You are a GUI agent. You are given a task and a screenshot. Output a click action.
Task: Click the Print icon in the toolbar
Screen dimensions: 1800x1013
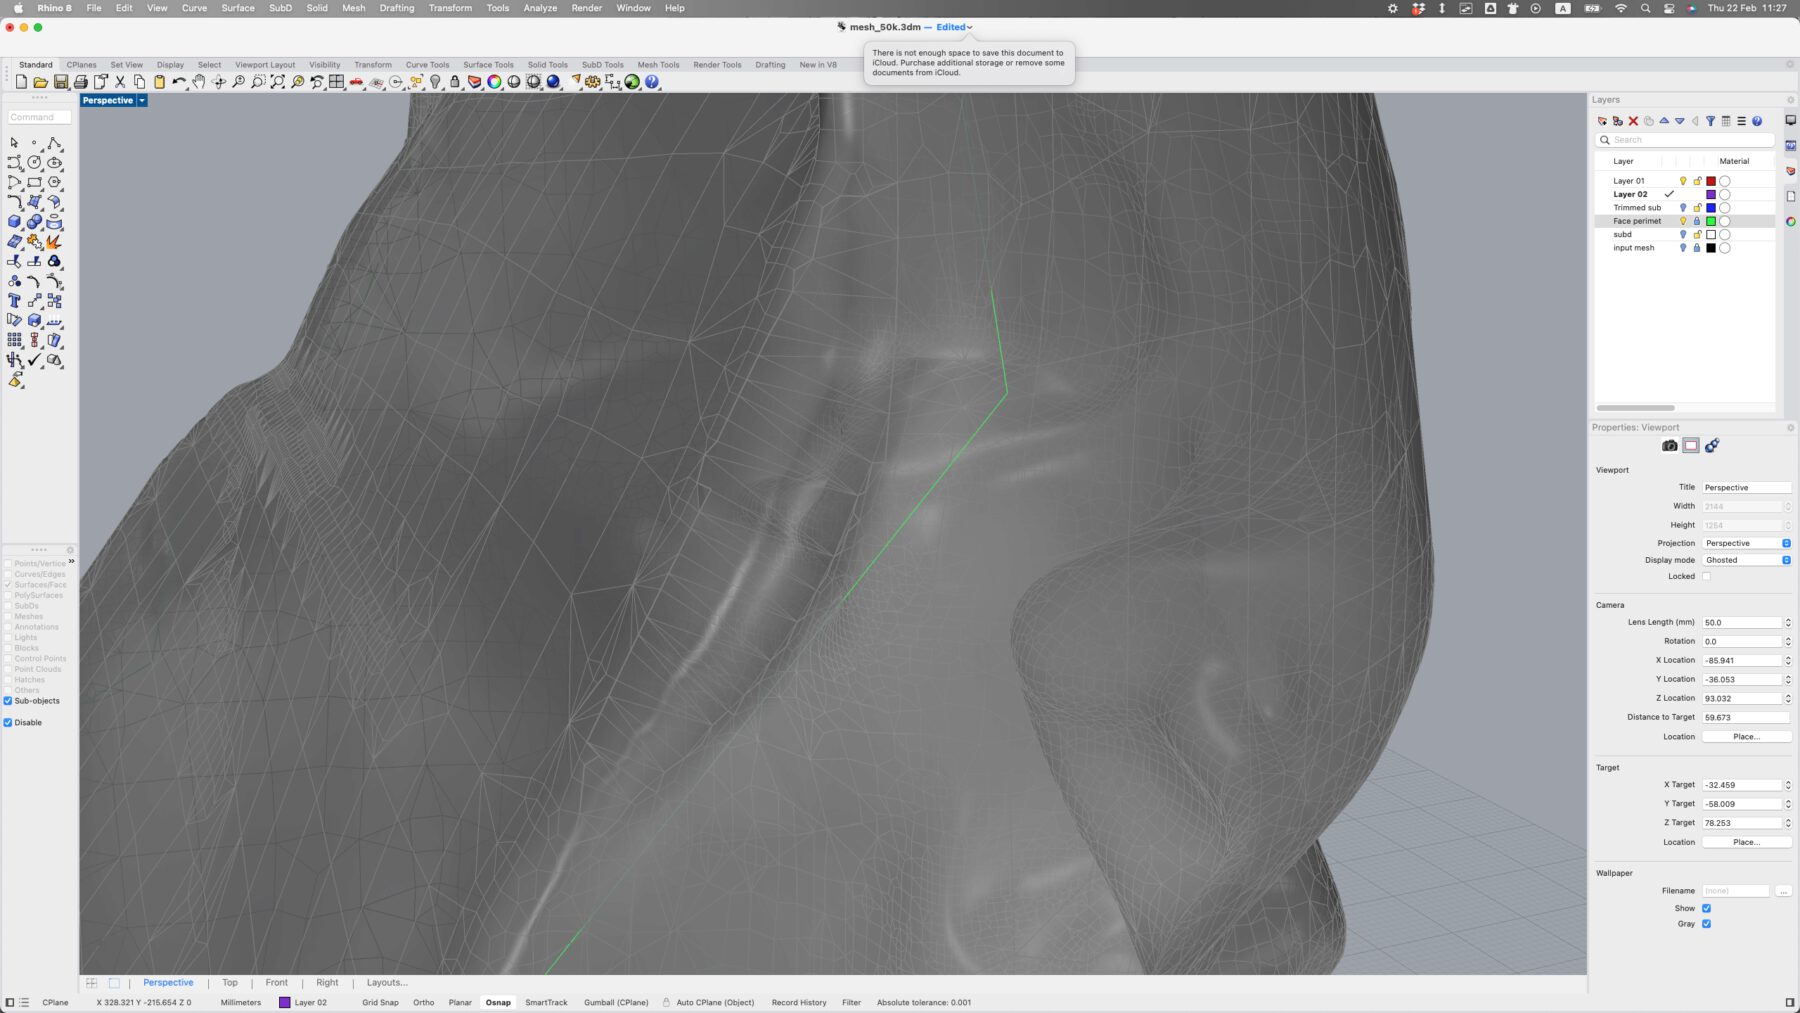[x=81, y=82]
